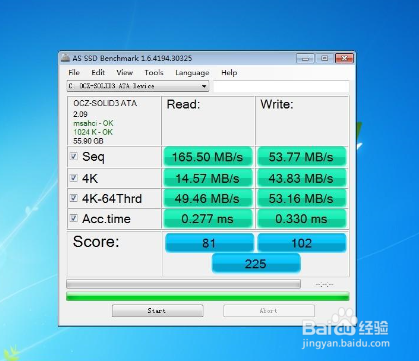Disable the 4K-64Thrd test checkbox
The width and height of the screenshot is (419, 361).
[74, 198]
